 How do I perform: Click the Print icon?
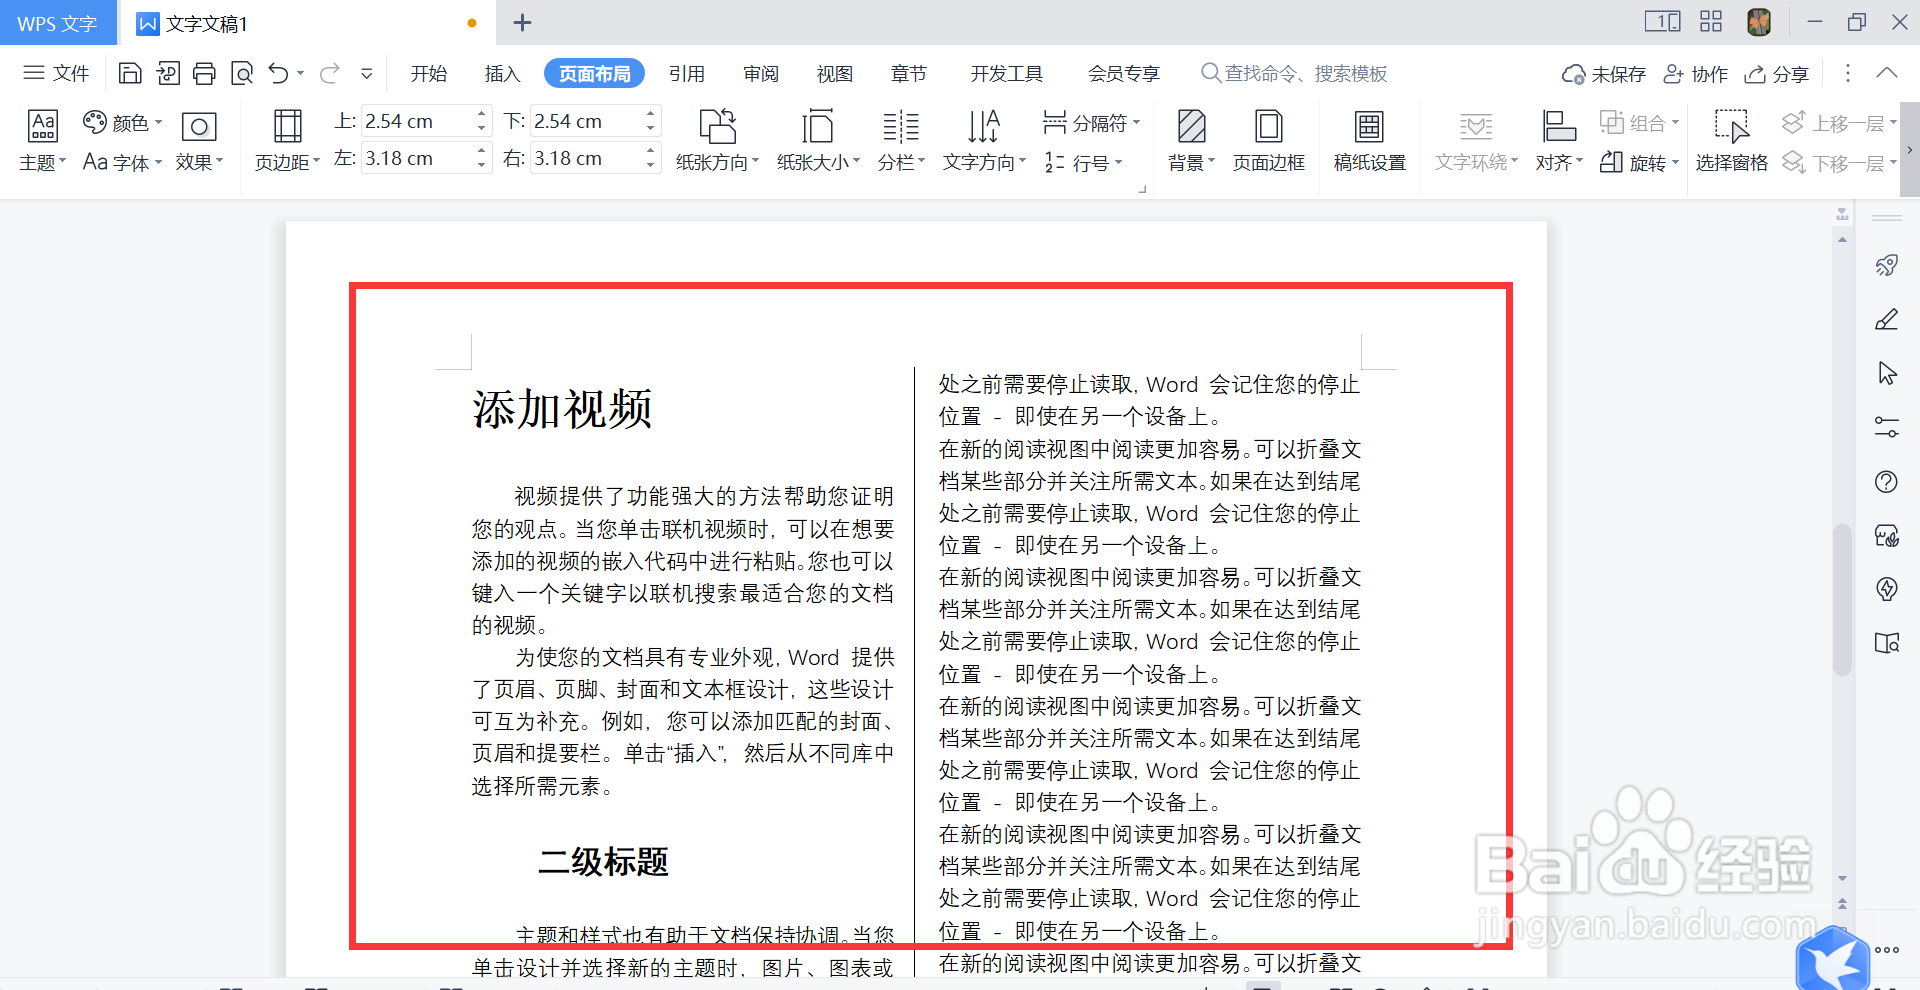pyautogui.click(x=205, y=73)
